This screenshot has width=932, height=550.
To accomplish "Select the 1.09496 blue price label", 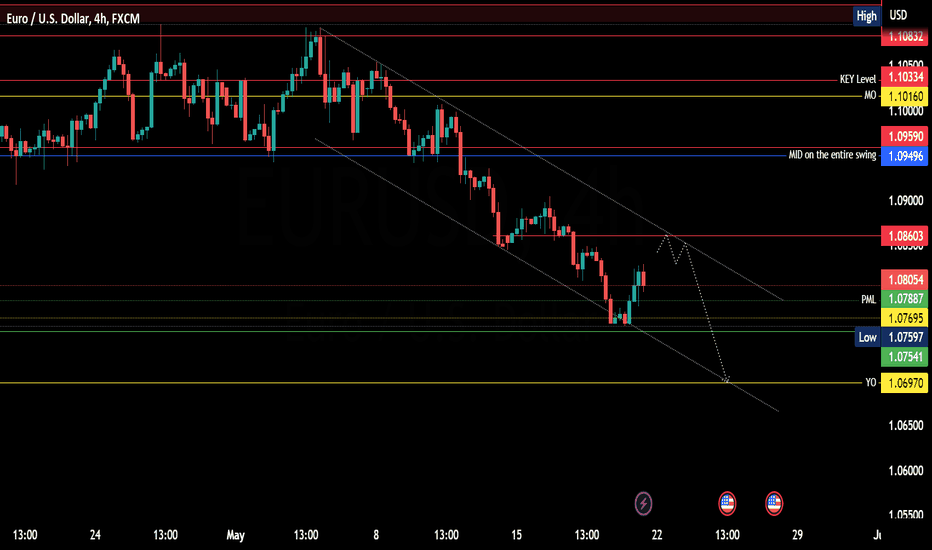I will coord(904,156).
